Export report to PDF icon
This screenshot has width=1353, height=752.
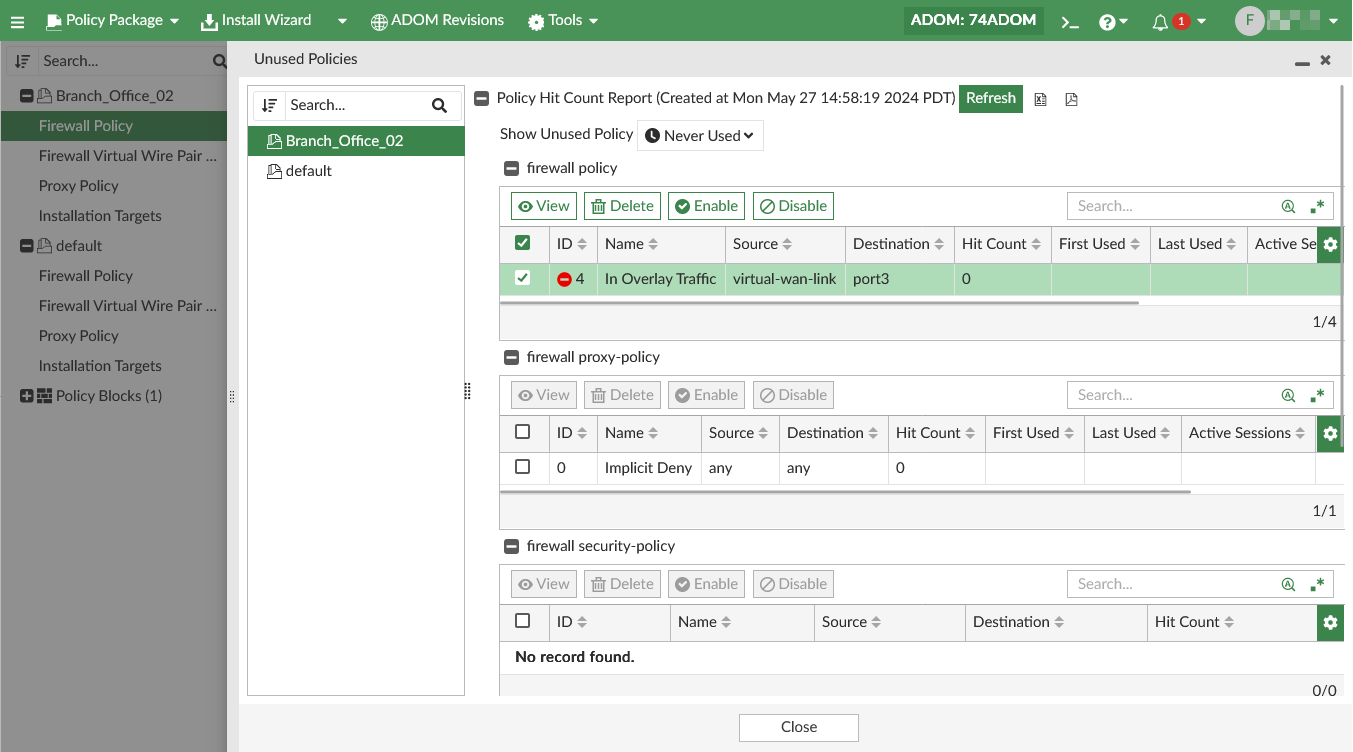1071,99
